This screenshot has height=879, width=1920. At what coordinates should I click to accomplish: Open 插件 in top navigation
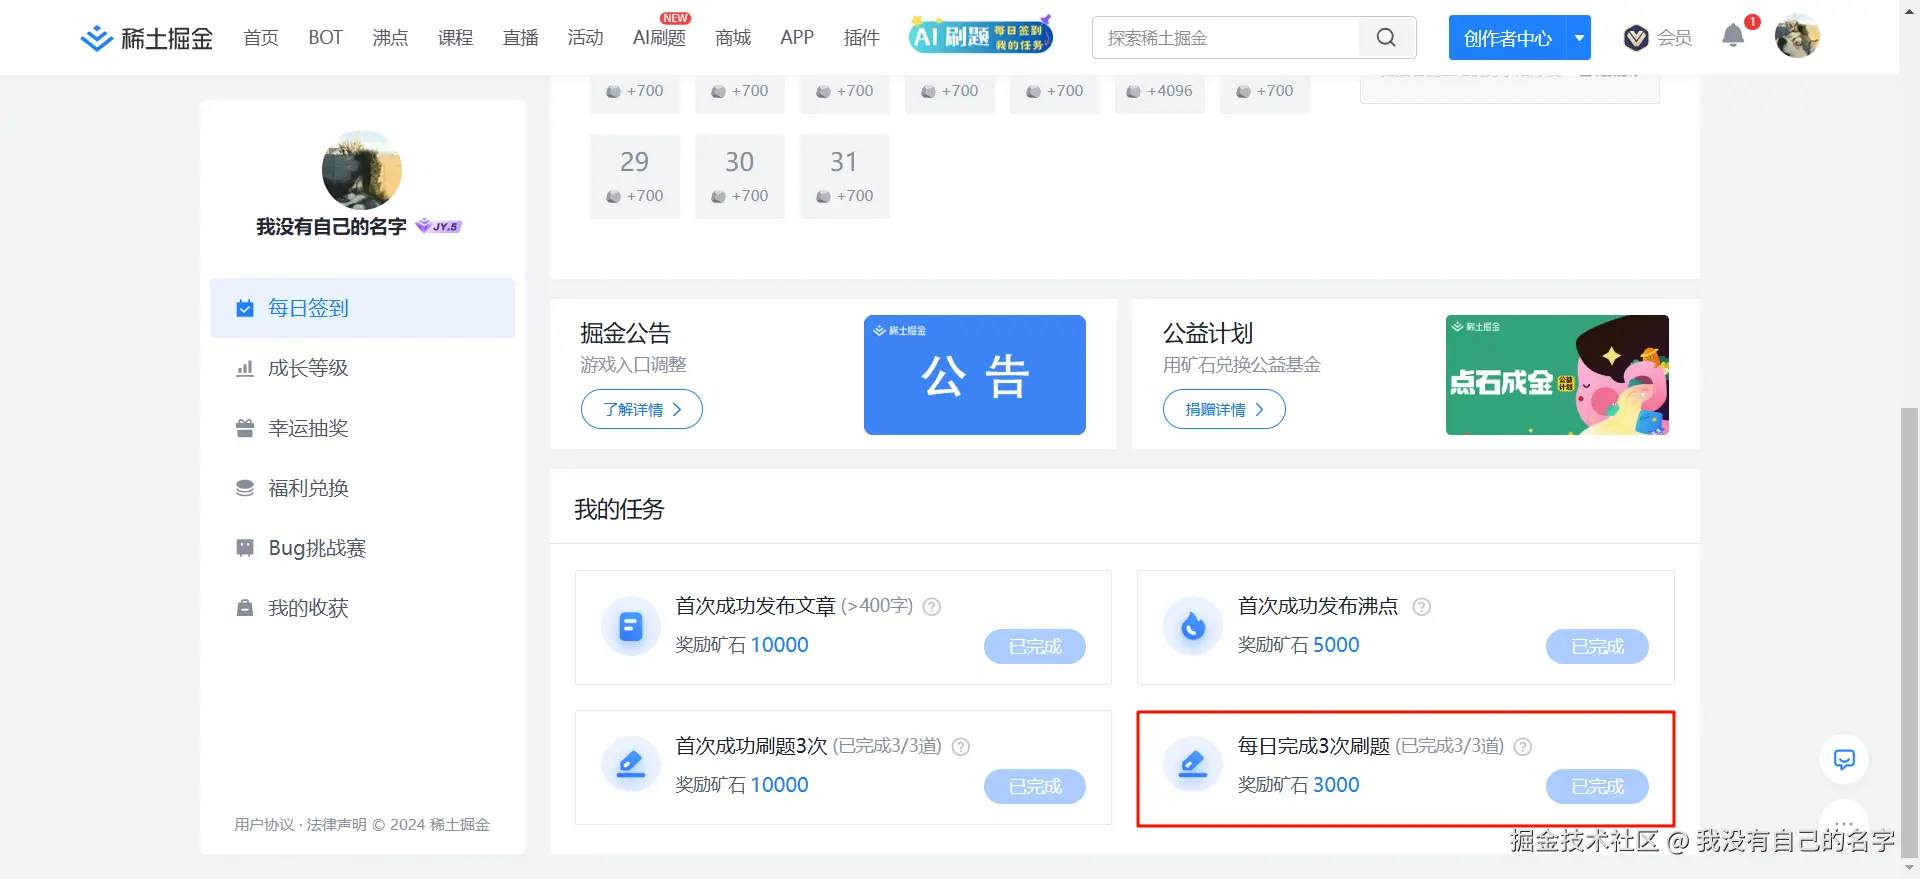(861, 38)
